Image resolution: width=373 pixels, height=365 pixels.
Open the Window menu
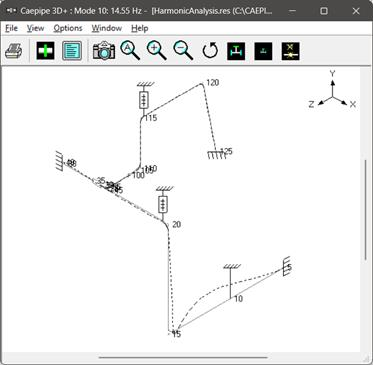107,28
